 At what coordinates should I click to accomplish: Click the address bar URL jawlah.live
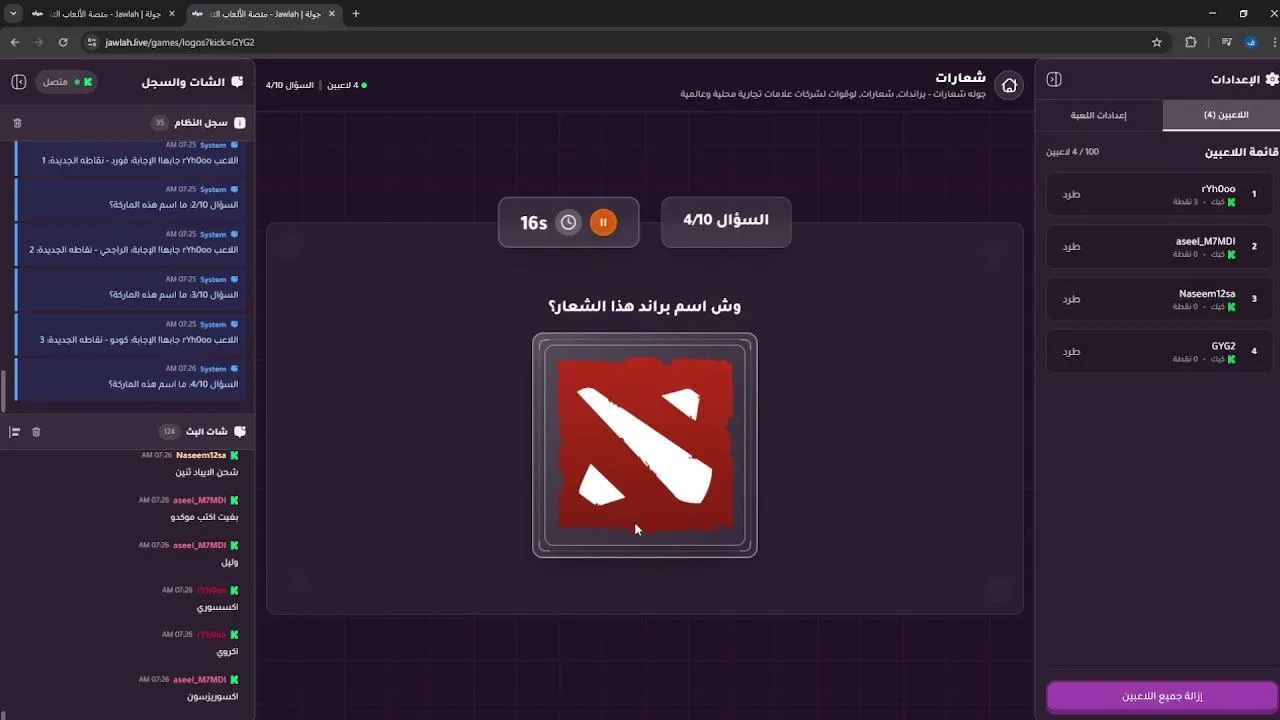(180, 43)
